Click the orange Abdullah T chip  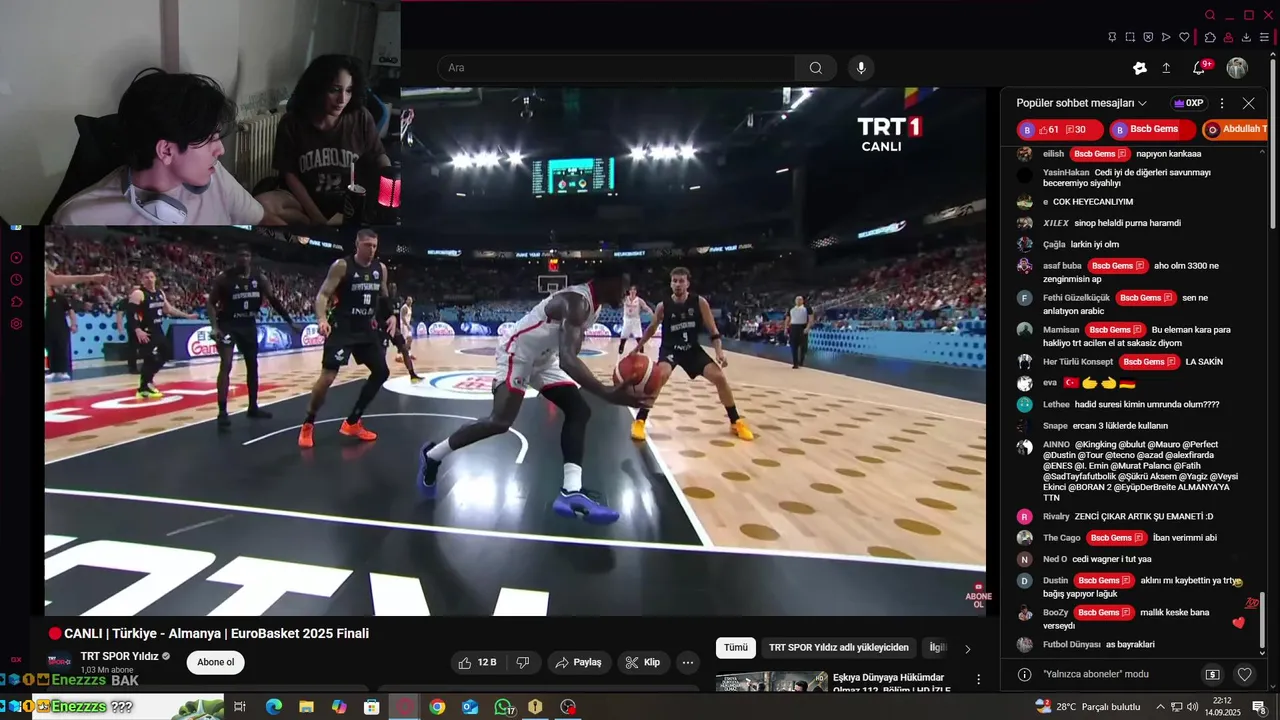1235,129
